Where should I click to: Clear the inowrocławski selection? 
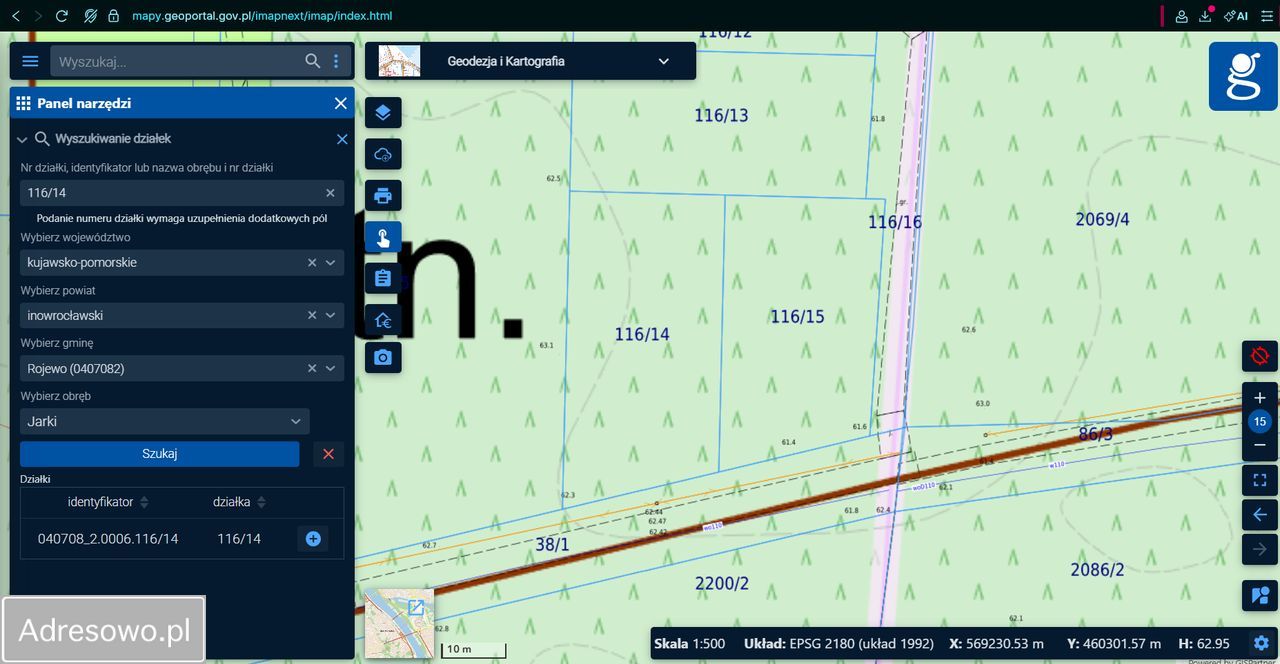312,315
